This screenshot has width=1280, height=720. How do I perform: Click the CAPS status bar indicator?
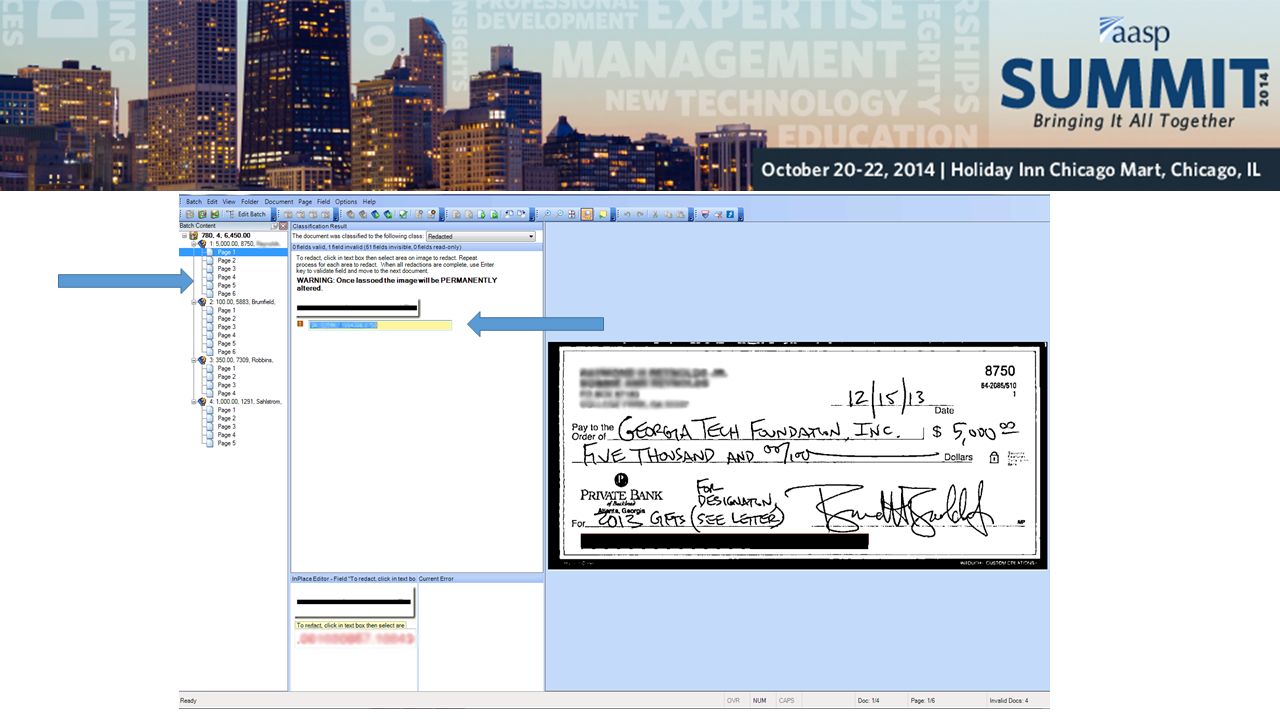[x=787, y=700]
